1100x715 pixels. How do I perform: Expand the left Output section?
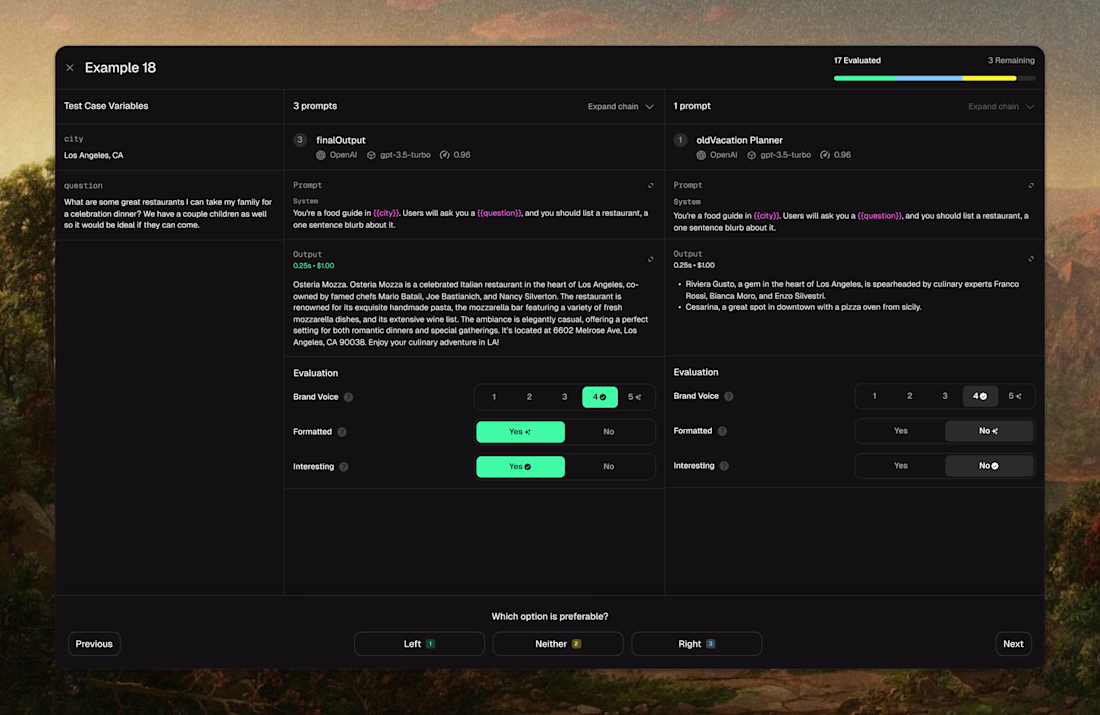point(651,259)
